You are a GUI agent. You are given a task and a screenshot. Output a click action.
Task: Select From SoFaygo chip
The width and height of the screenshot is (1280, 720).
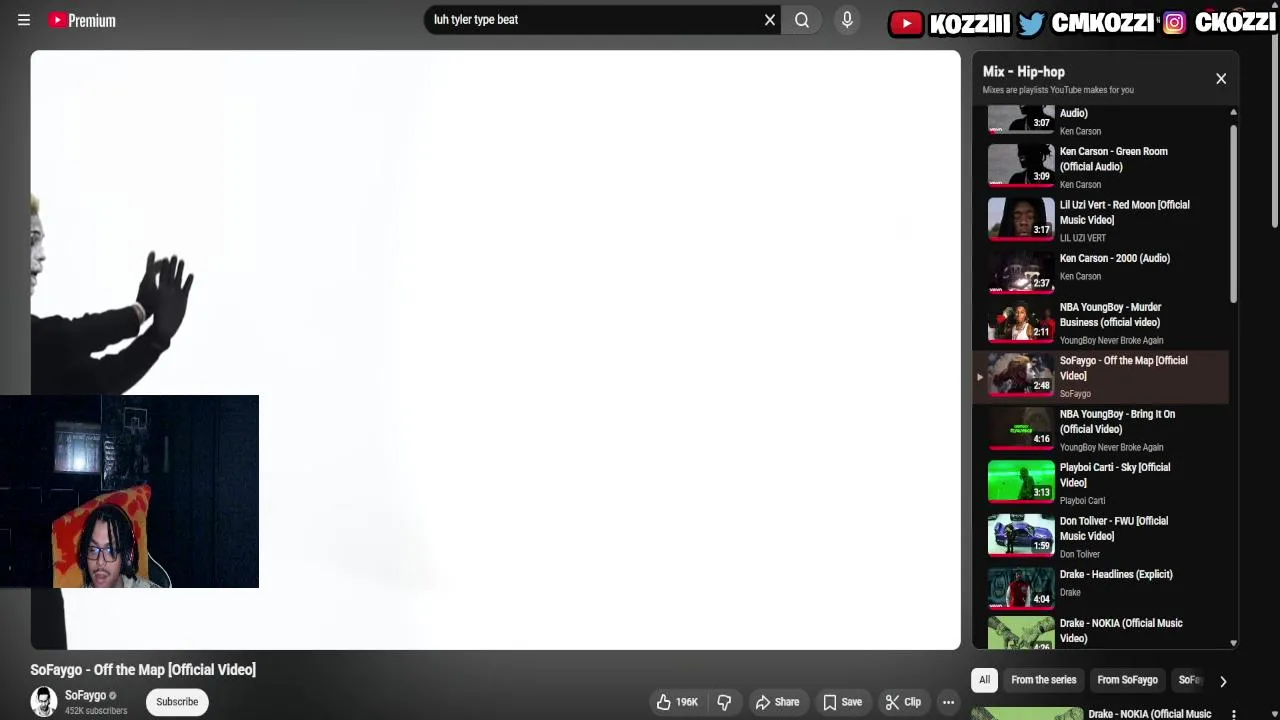(x=1127, y=680)
